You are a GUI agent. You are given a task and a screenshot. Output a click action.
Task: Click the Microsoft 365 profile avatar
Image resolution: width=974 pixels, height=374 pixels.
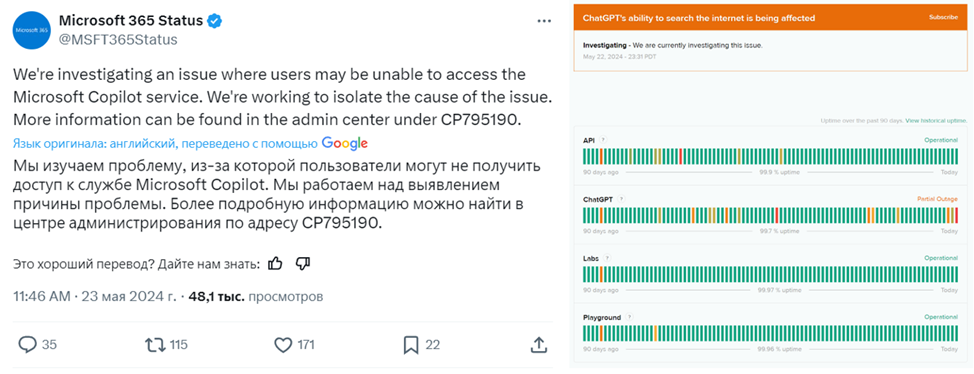32,30
